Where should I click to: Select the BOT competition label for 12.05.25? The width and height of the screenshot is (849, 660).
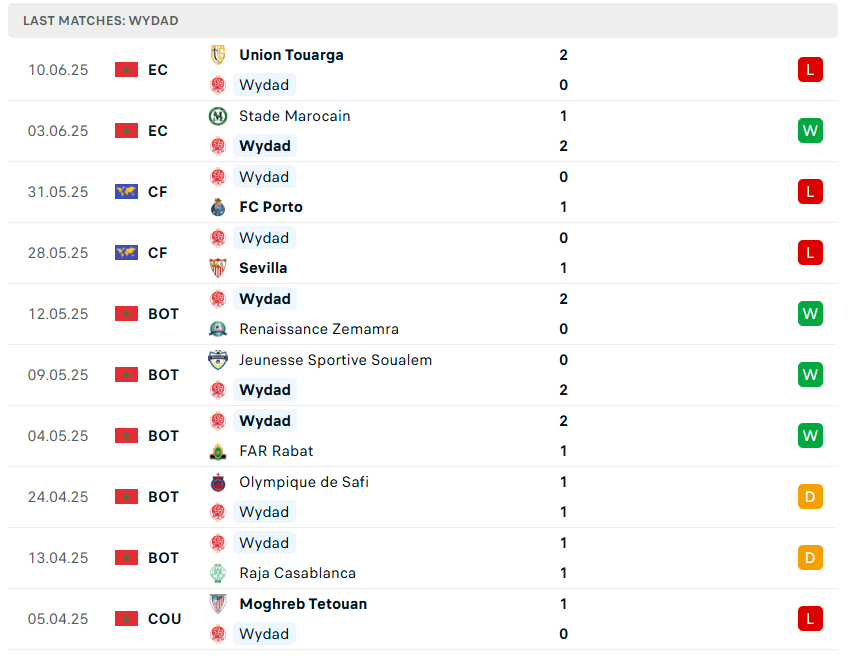[x=163, y=314]
